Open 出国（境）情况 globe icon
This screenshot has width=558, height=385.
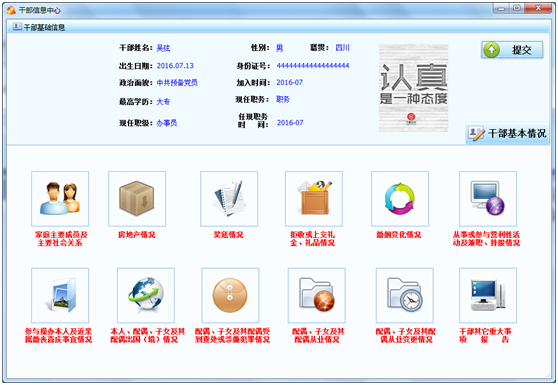pyautogui.click(x=146, y=295)
